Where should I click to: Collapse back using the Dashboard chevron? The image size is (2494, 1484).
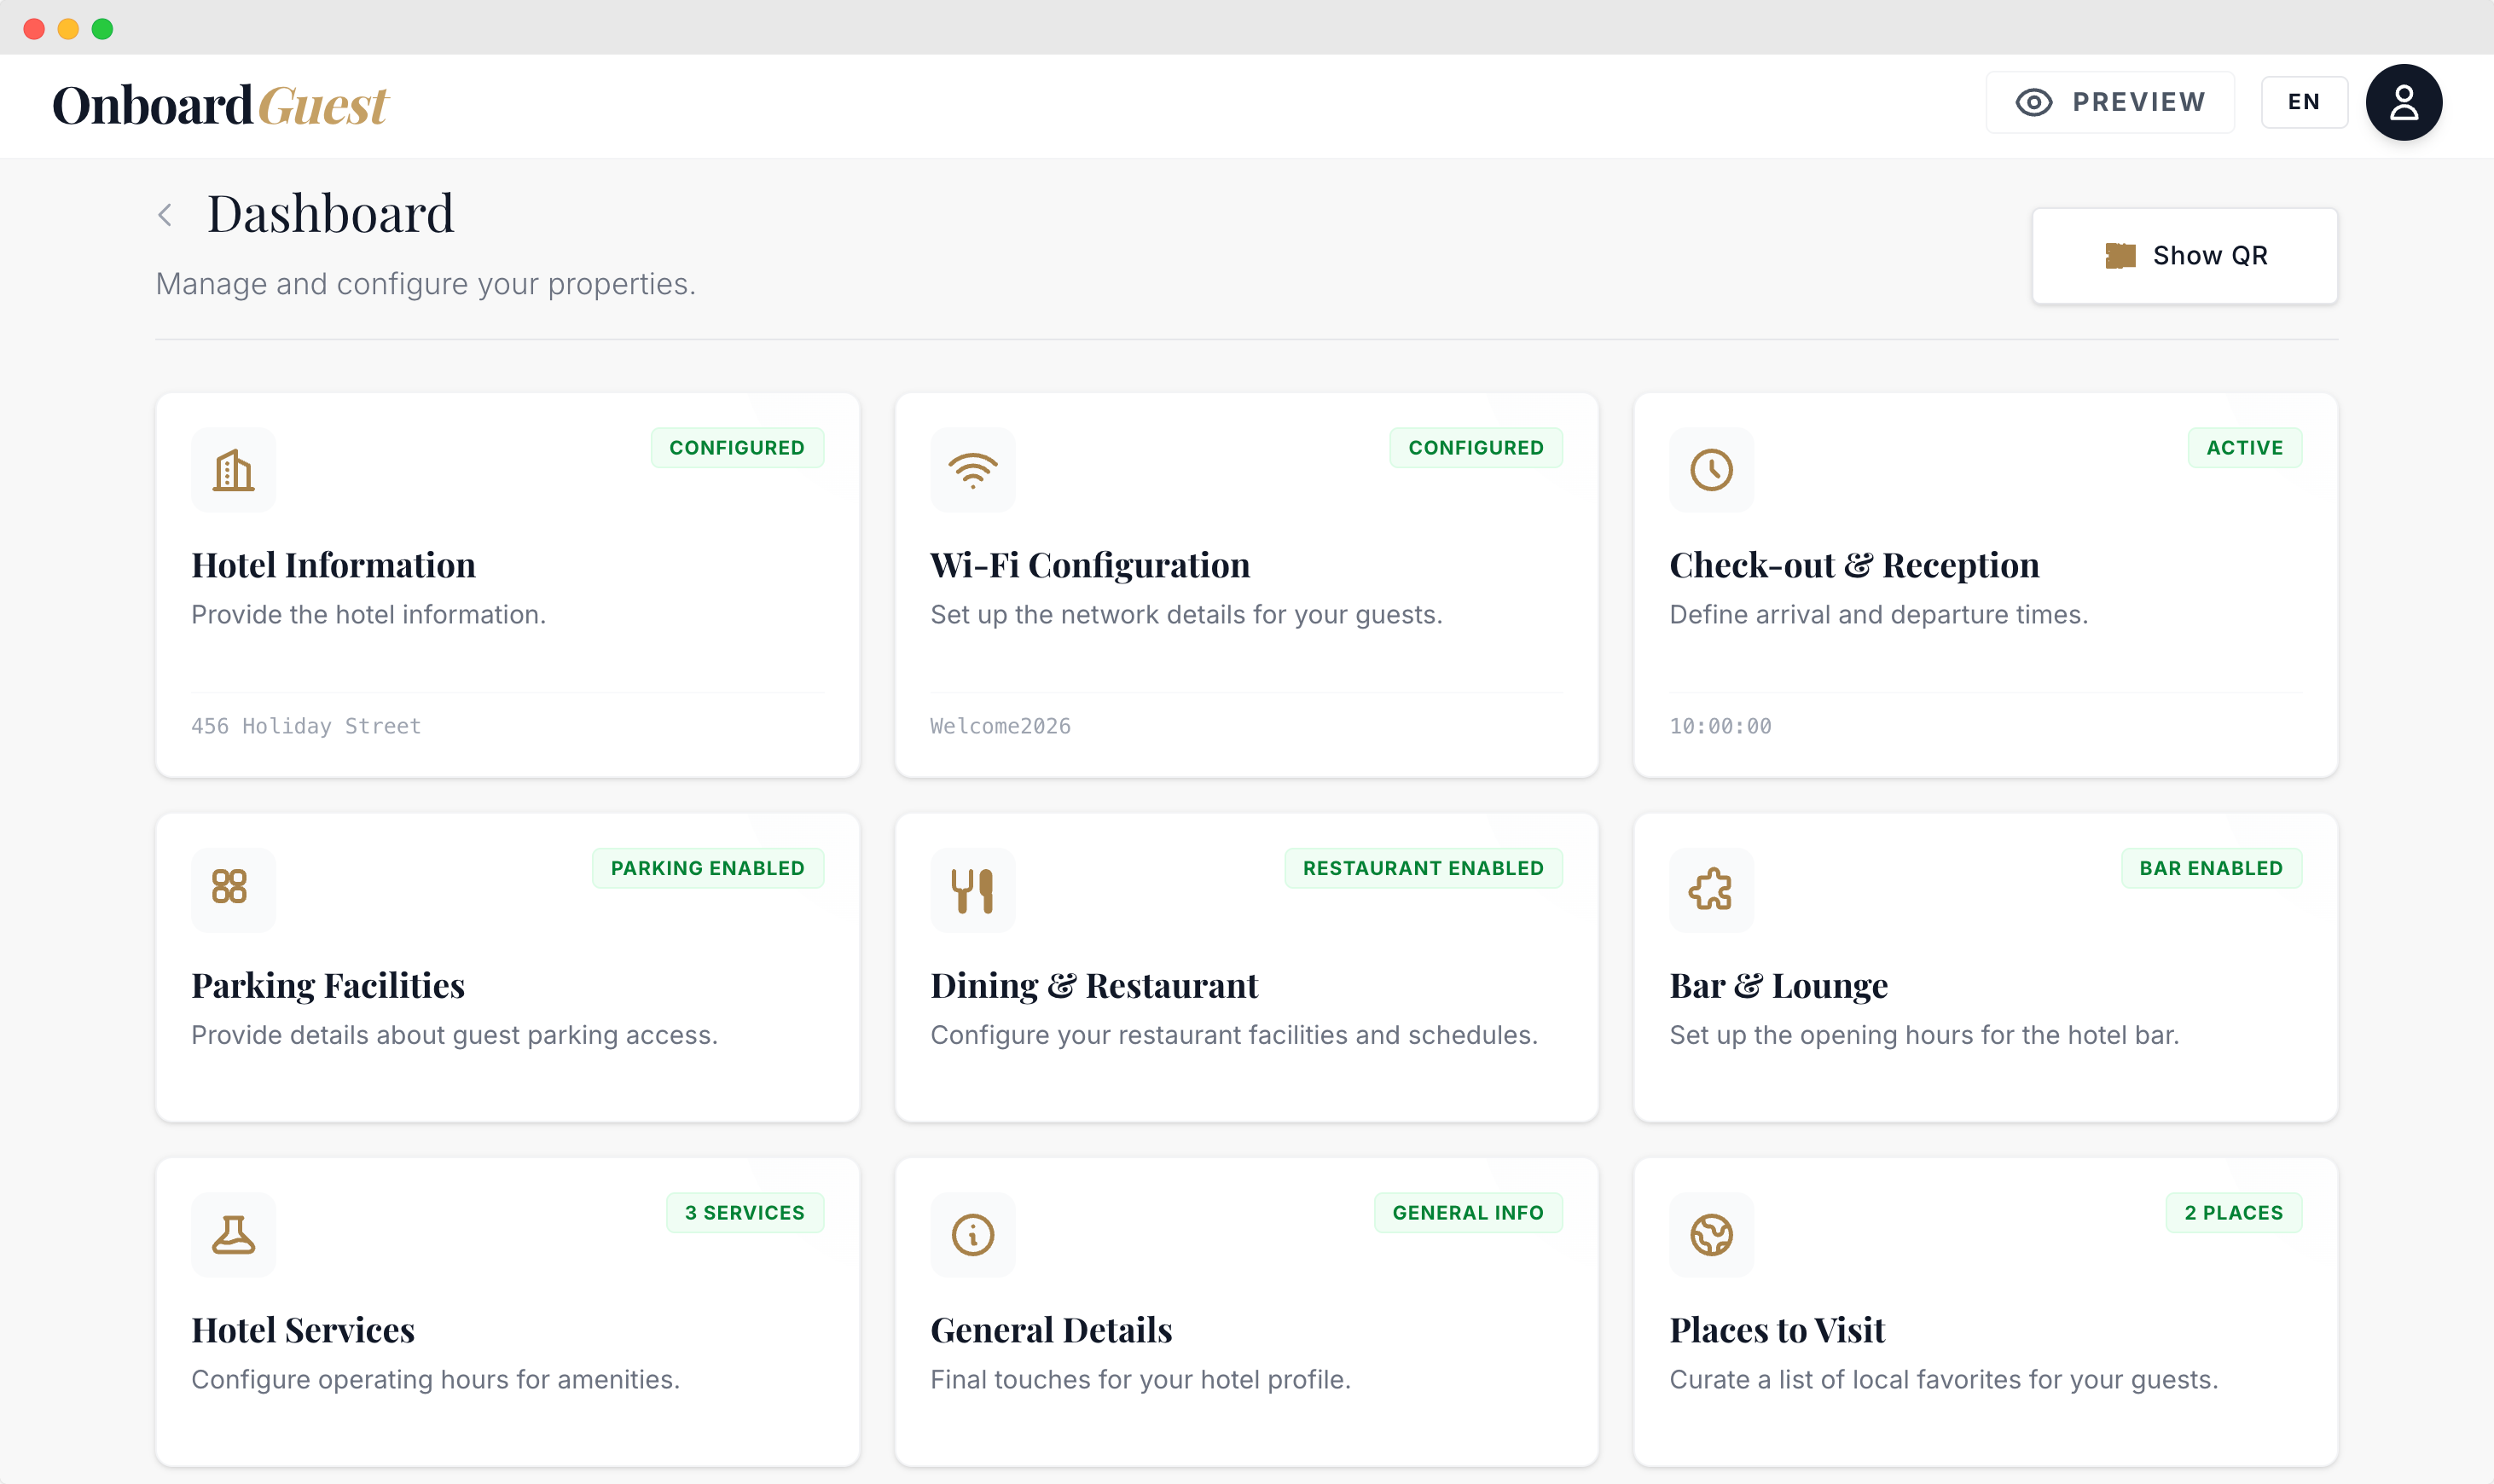coord(166,214)
